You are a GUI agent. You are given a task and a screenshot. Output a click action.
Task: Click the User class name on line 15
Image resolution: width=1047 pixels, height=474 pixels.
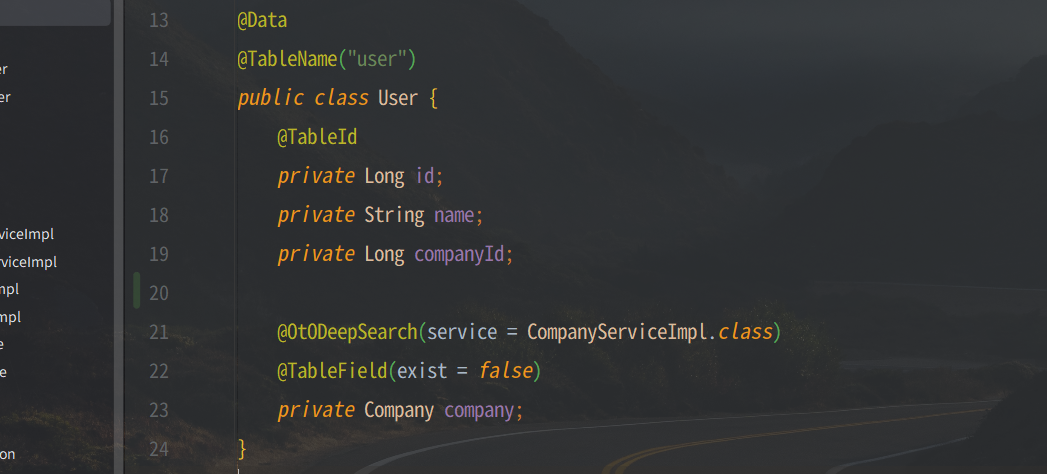[x=398, y=99]
